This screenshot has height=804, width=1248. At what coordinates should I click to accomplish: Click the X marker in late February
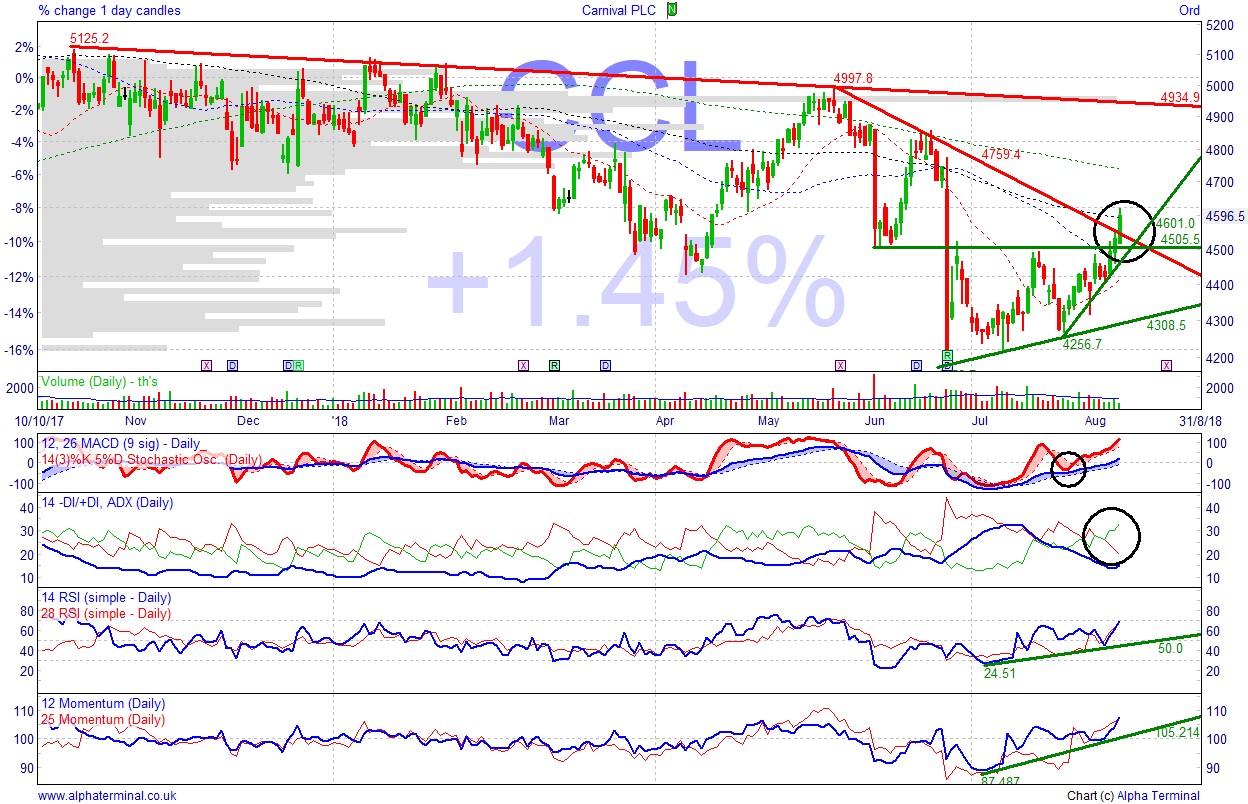523,366
